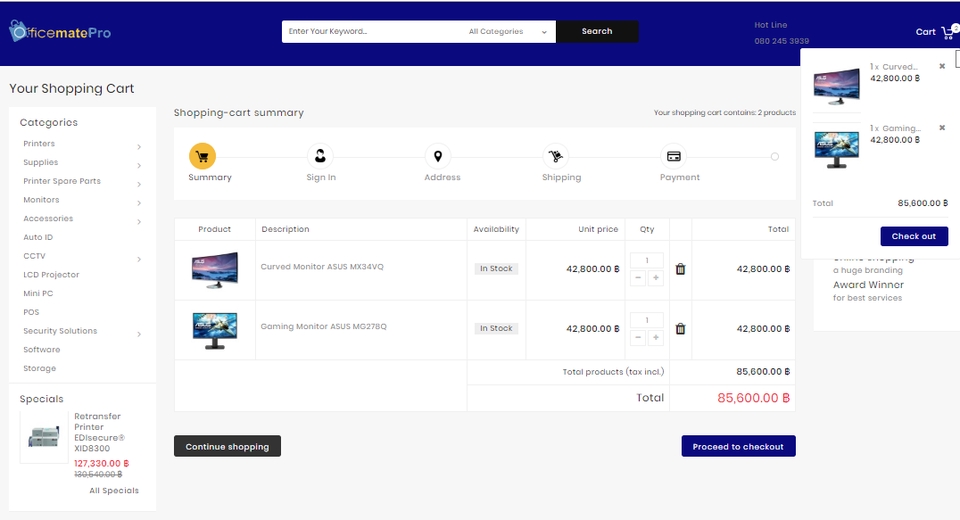Click Curved monitor thumbnail in cart popup
The height and width of the screenshot is (520, 960).
pyautogui.click(x=836, y=86)
